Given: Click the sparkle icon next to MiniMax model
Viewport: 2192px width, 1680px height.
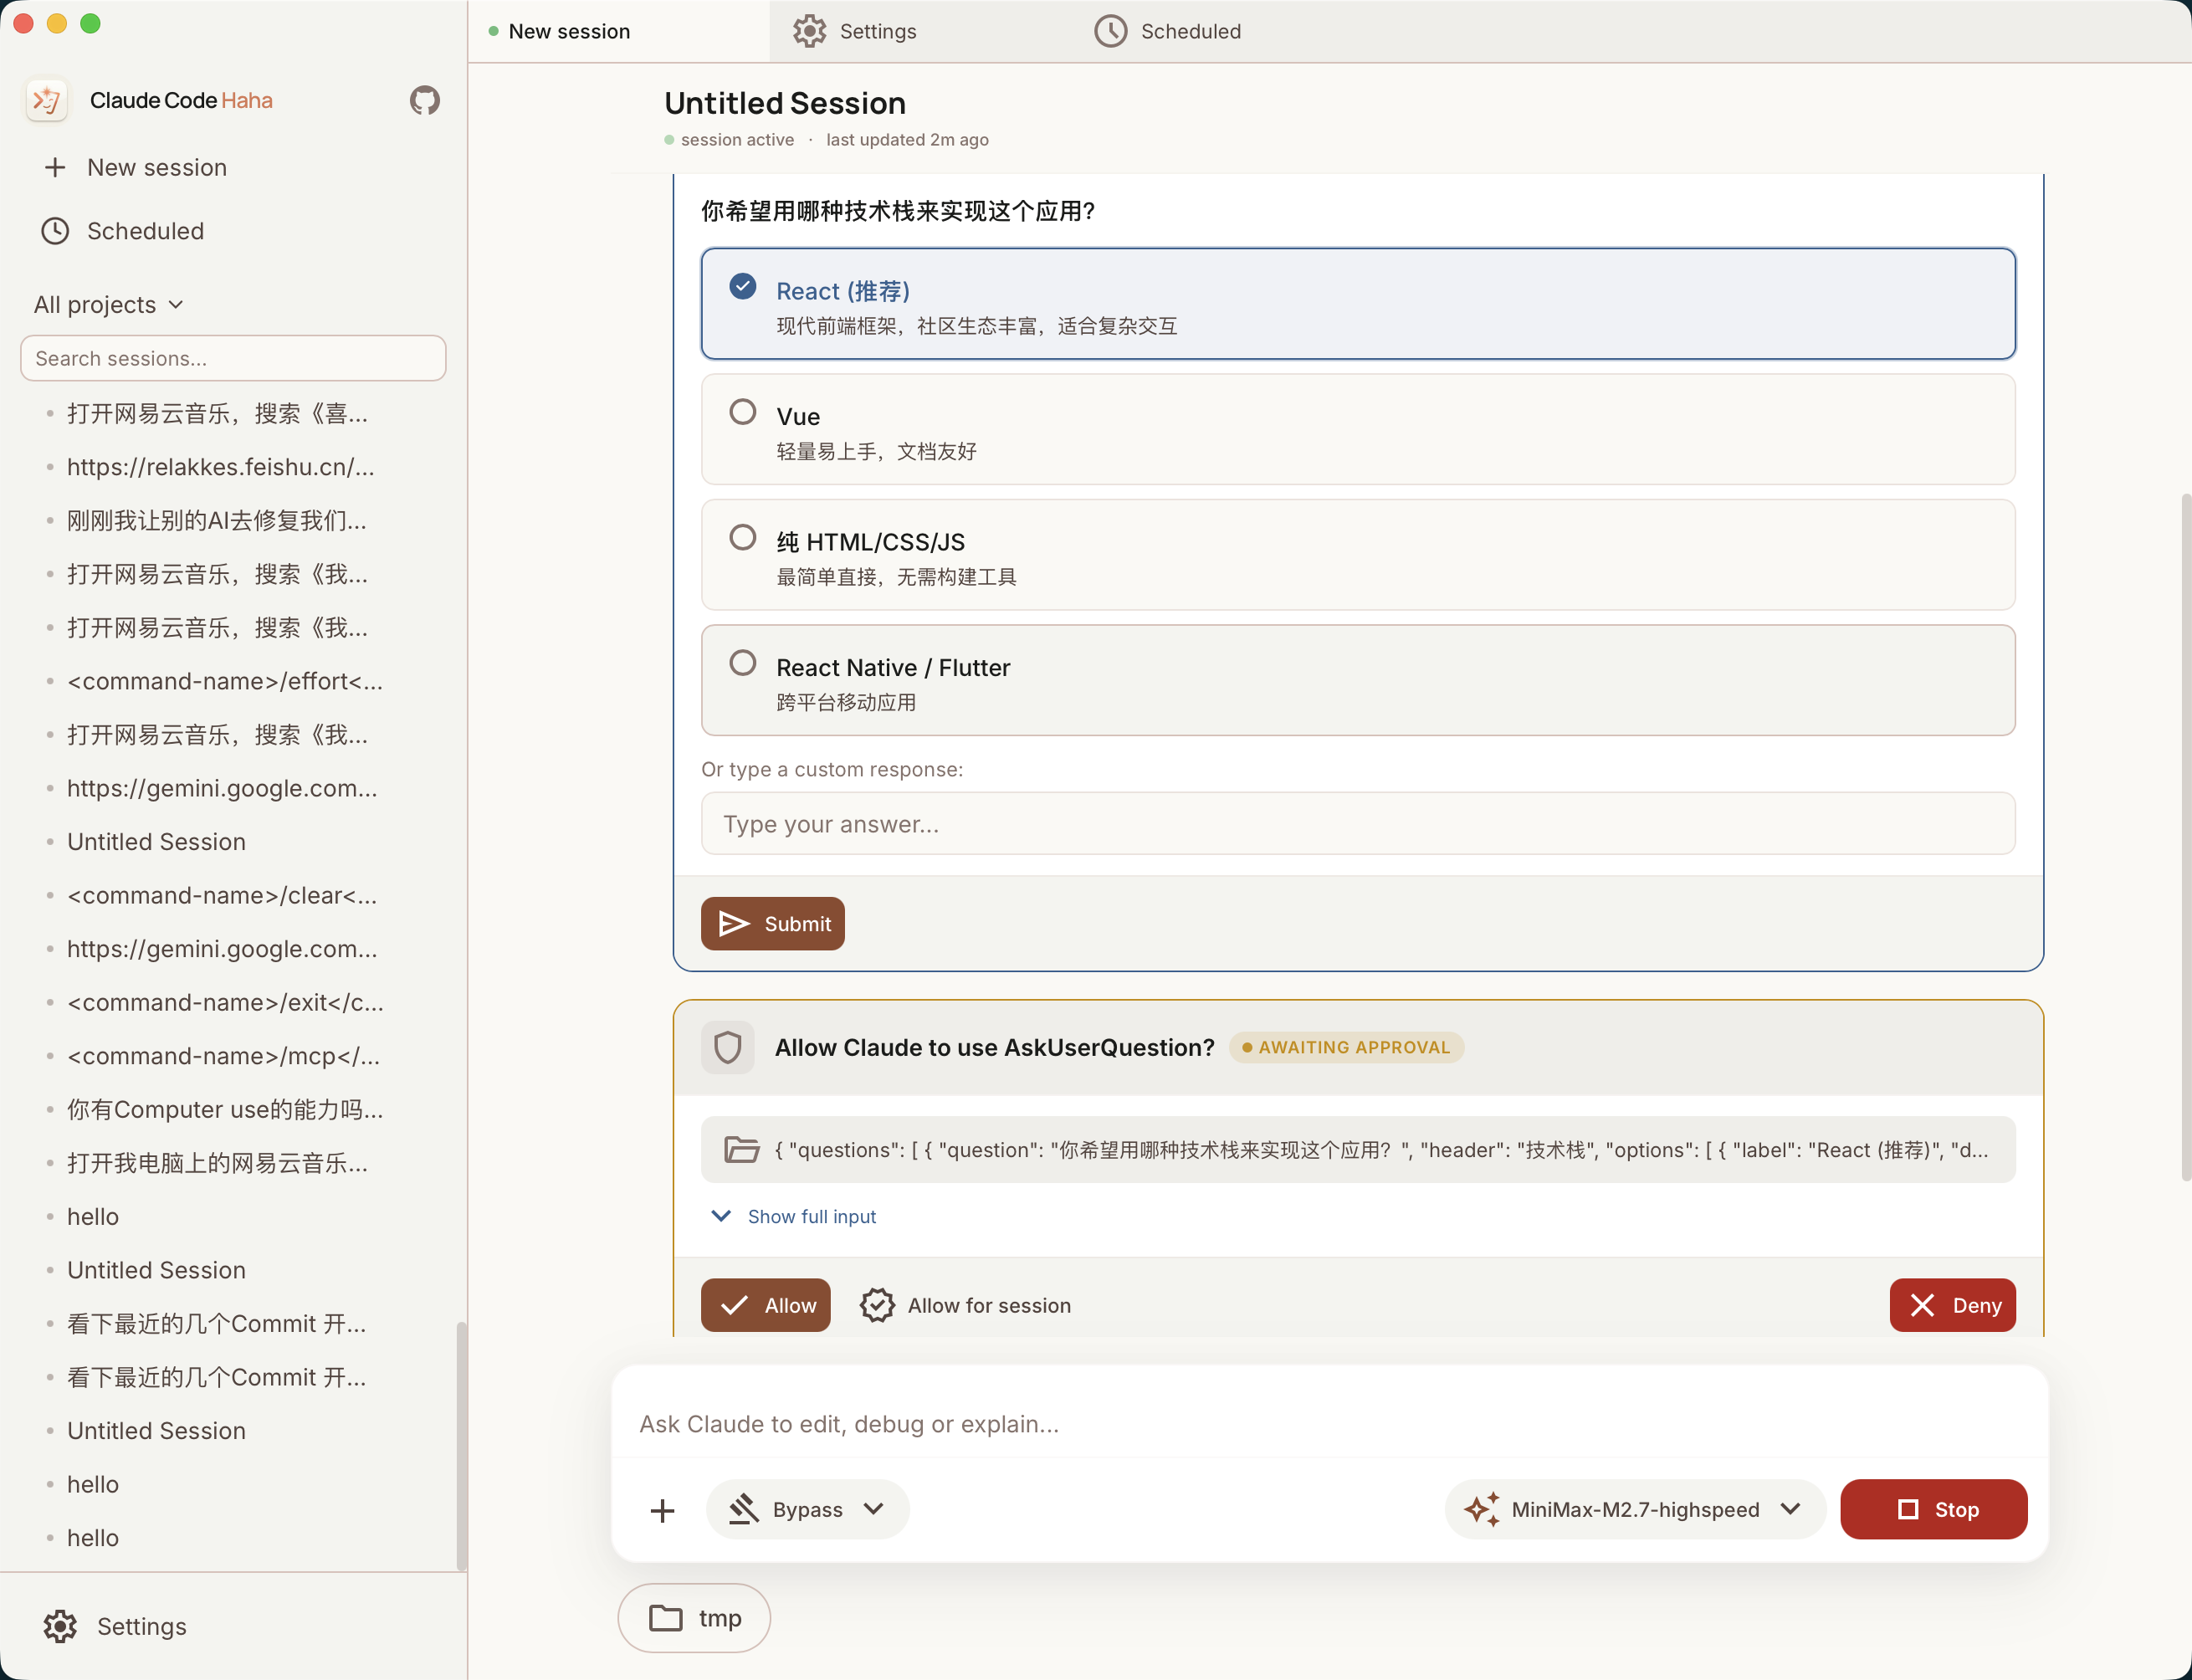Looking at the screenshot, I should click(1483, 1509).
